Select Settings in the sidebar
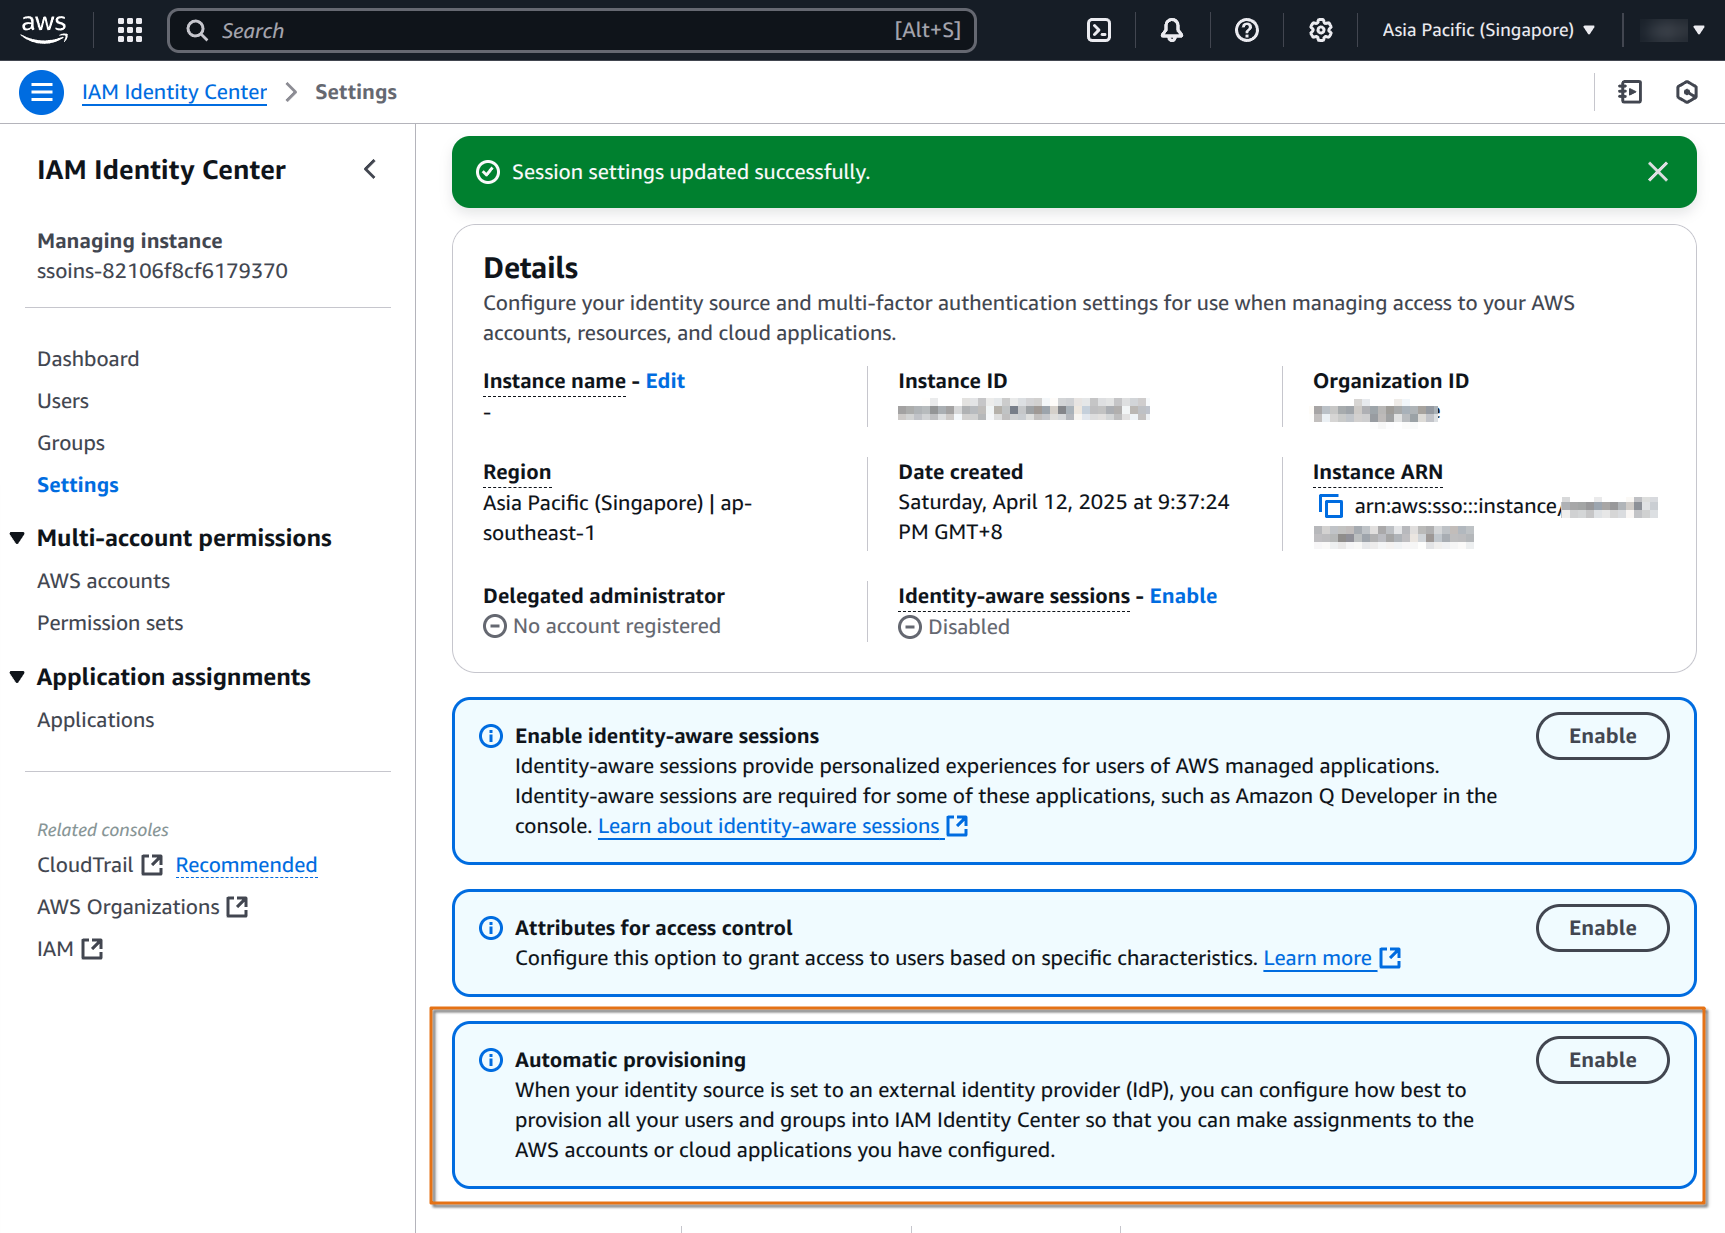Viewport: 1725px width, 1233px height. [x=78, y=485]
